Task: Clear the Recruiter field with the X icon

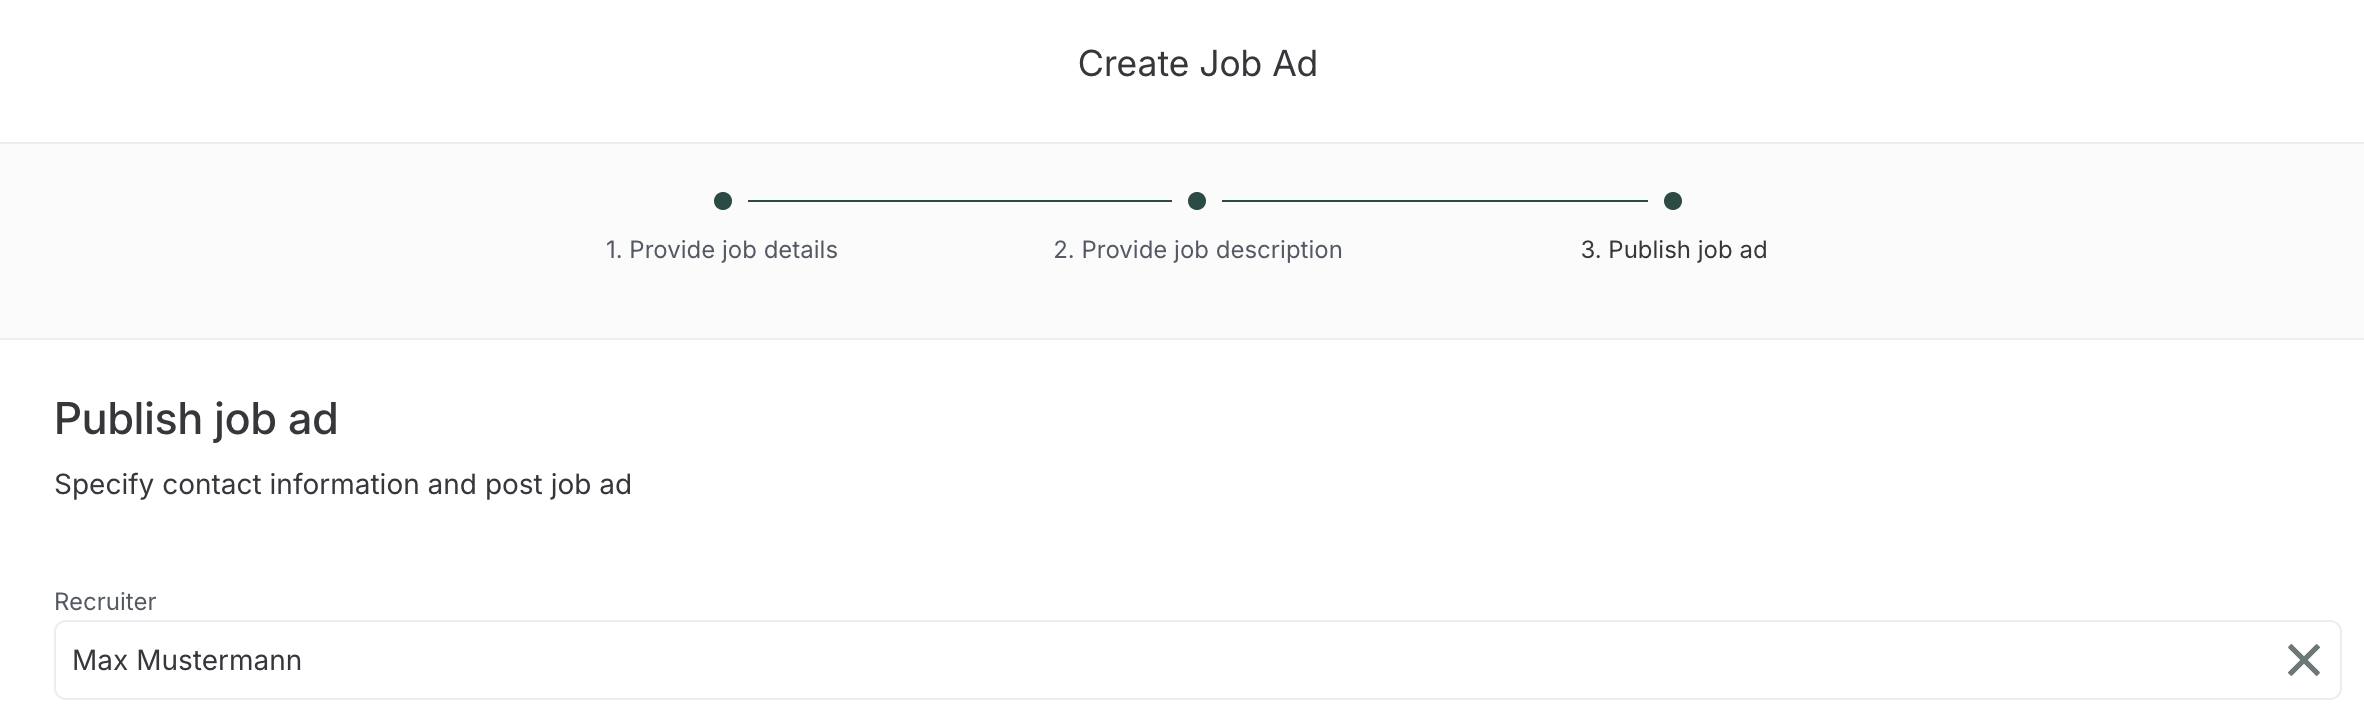Action: (x=2303, y=660)
